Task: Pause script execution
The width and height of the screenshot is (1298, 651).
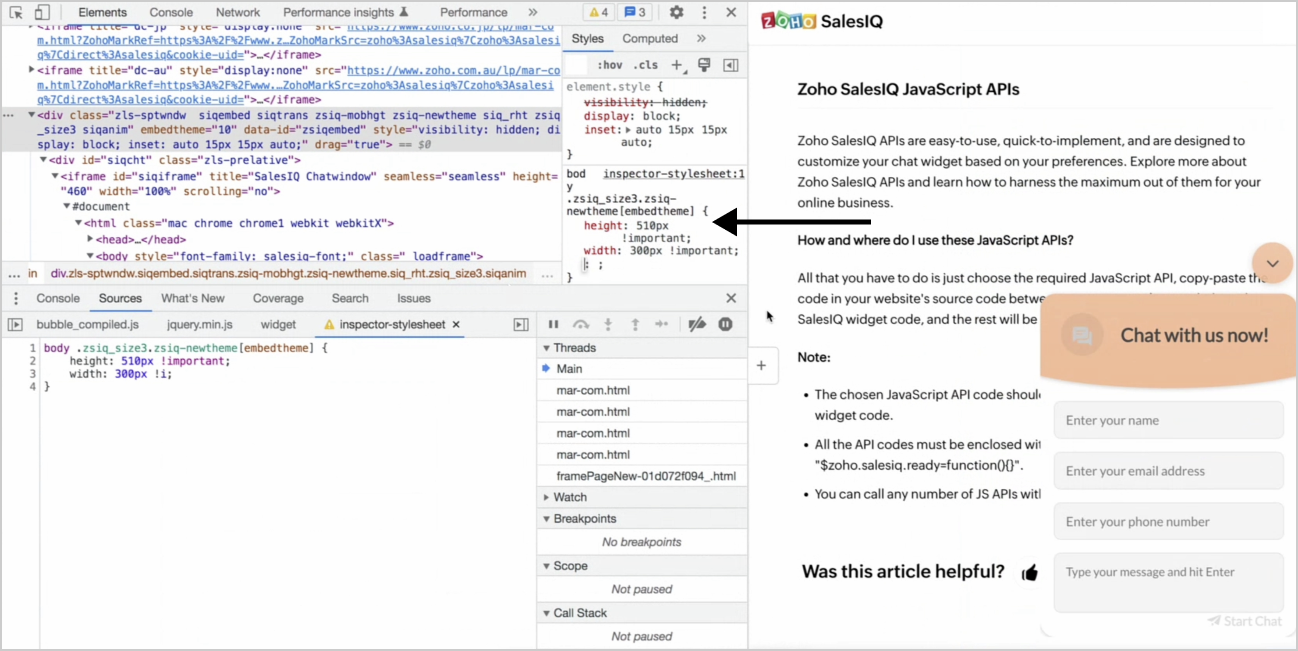Action: (553, 324)
